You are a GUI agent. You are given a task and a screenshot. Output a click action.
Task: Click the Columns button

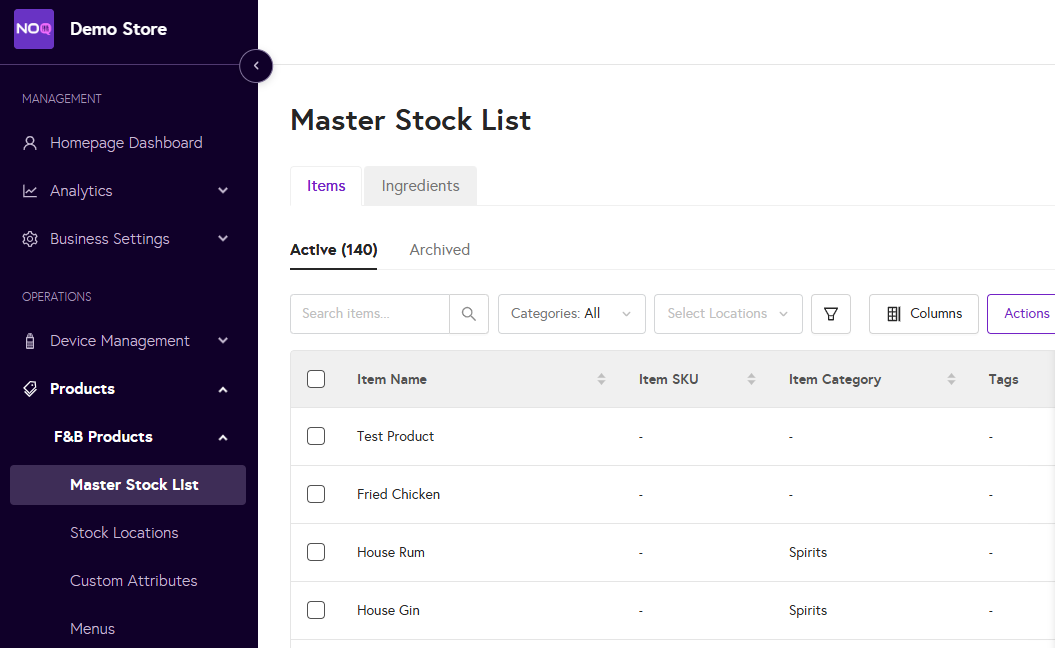(x=924, y=314)
